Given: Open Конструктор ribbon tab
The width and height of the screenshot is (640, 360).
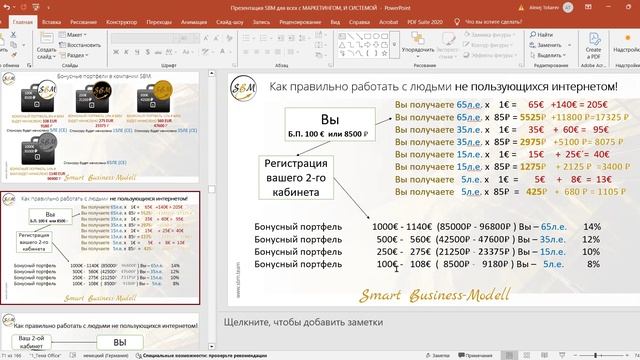Looking at the screenshot, I should pyautogui.click(x=121, y=22).
